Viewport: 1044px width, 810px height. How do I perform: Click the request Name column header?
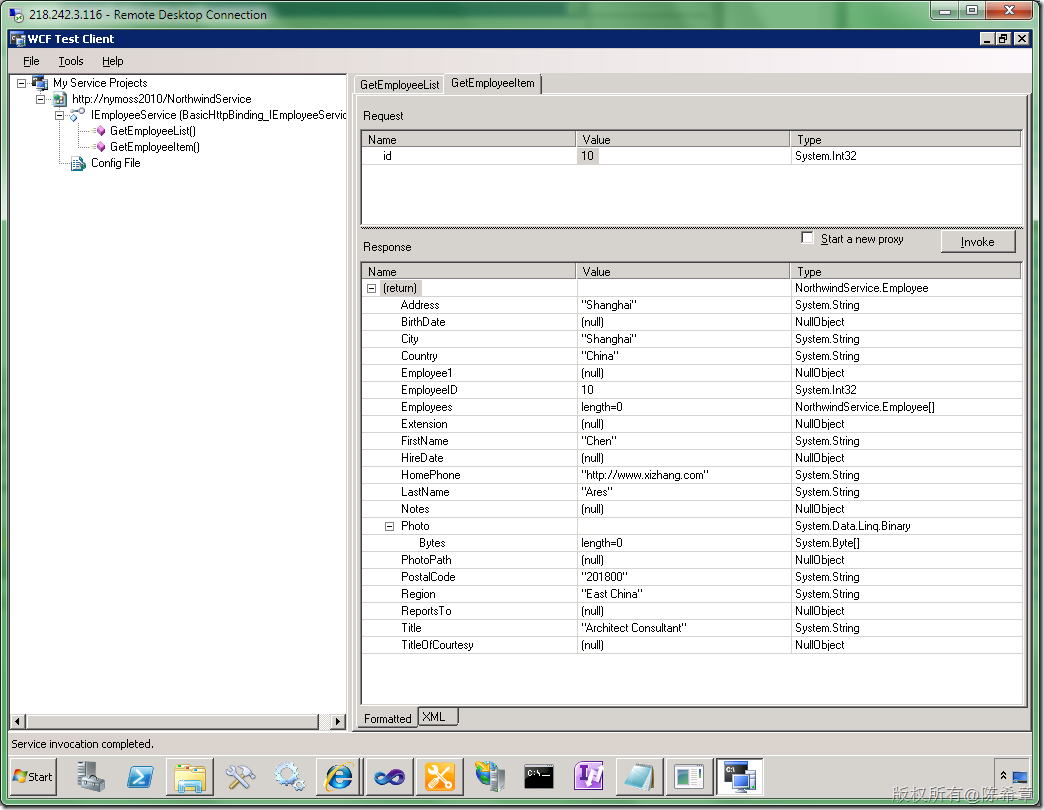469,139
